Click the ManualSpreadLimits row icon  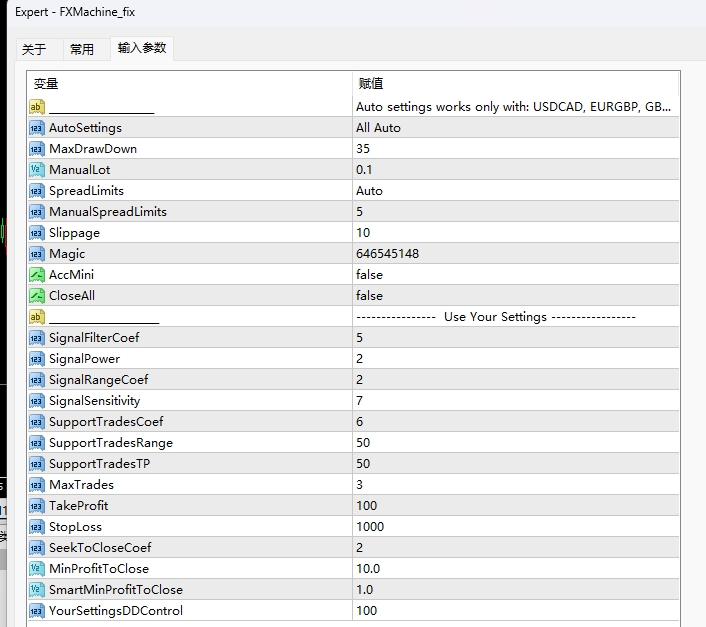pos(37,212)
